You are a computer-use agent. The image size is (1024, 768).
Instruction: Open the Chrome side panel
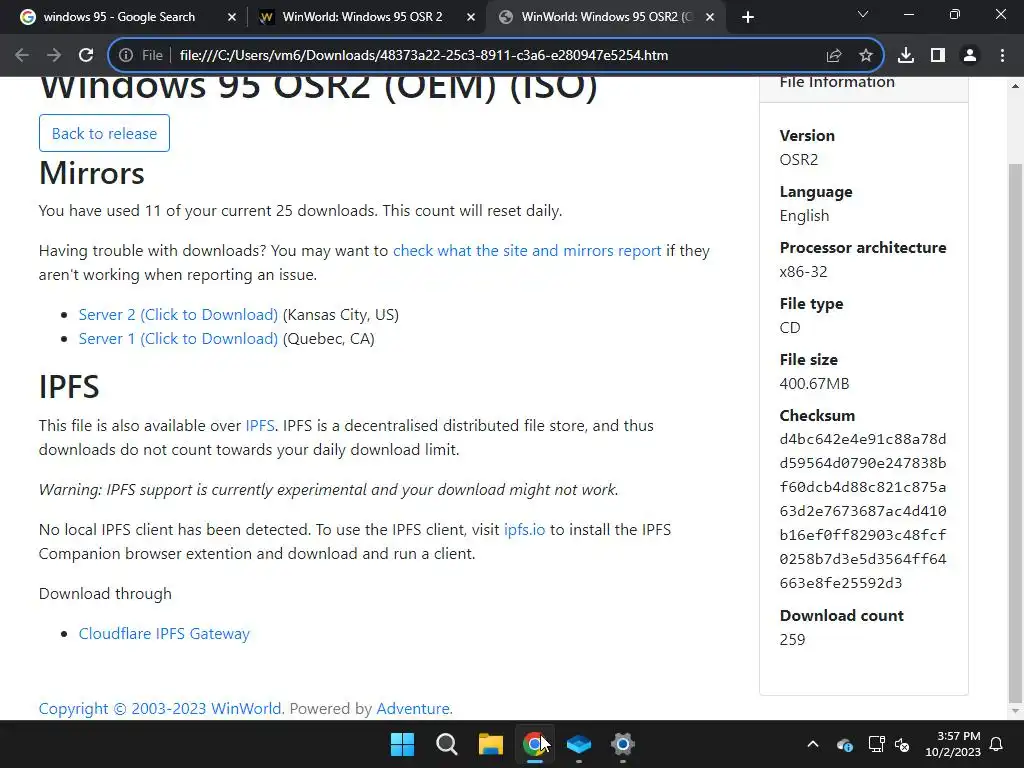[938, 56]
